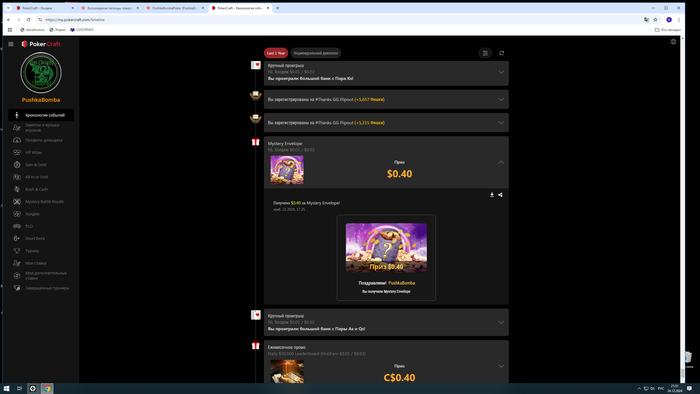This screenshot has width=700, height=394.
Task: Bookmark this page with star icon
Action: (x=655, y=20)
